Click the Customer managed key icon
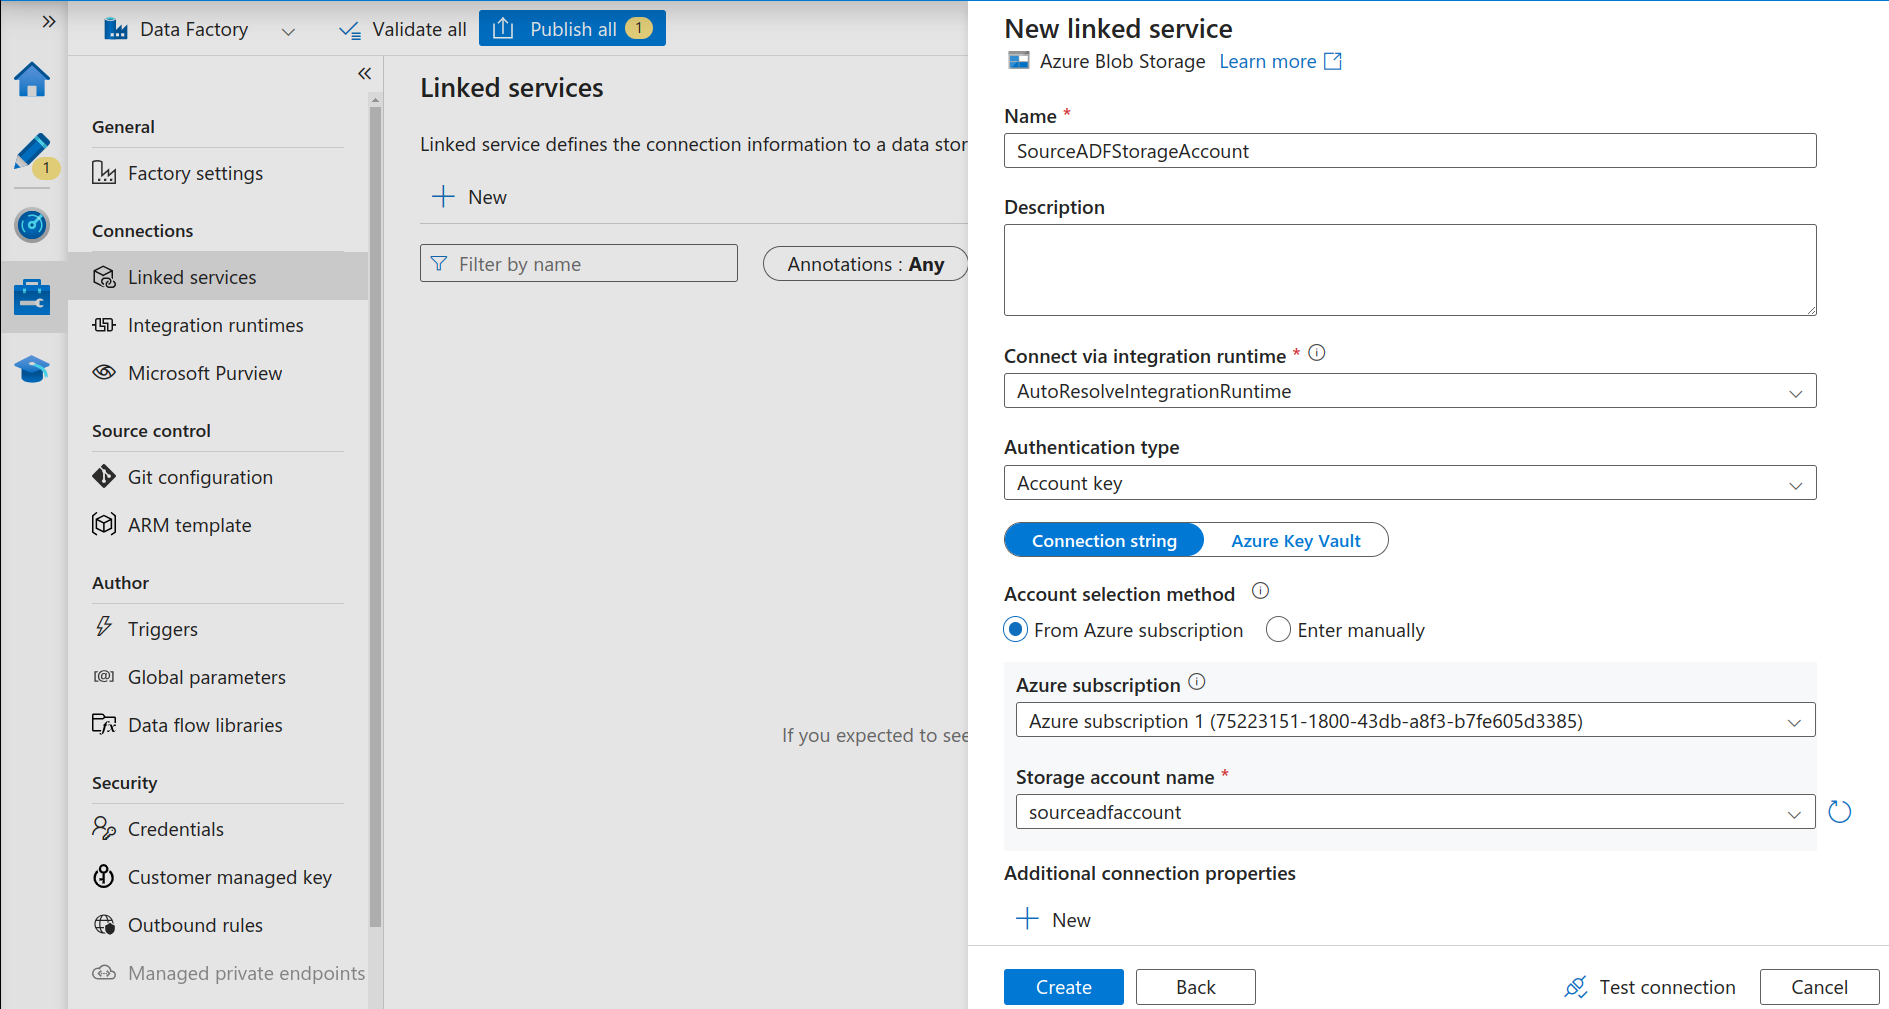 click(104, 876)
